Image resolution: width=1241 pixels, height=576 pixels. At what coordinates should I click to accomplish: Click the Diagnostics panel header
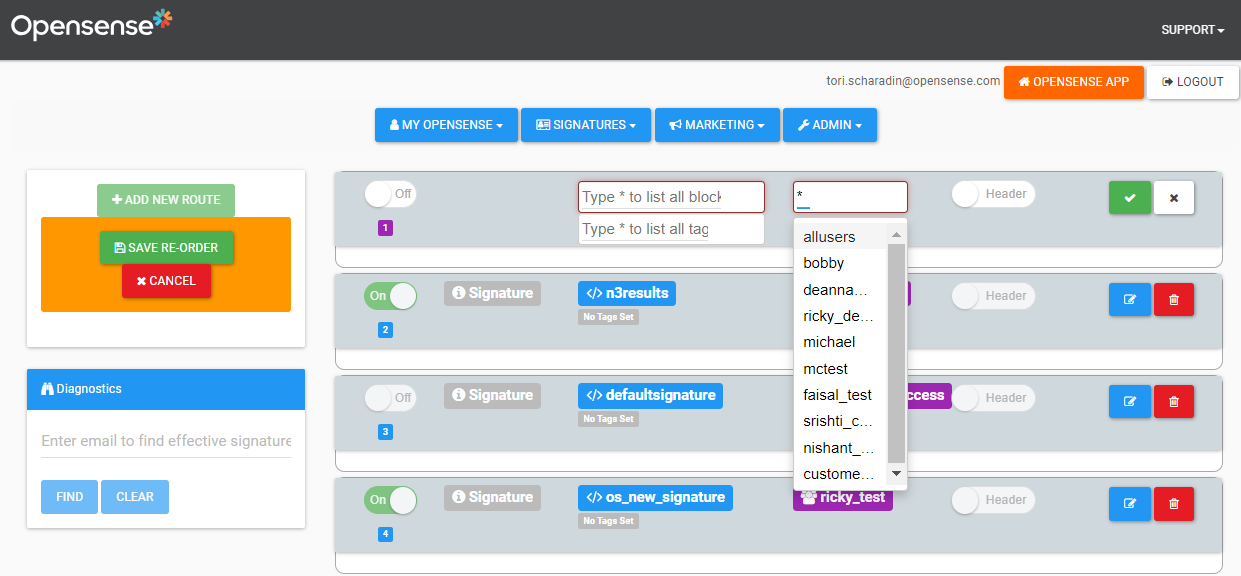coord(166,389)
